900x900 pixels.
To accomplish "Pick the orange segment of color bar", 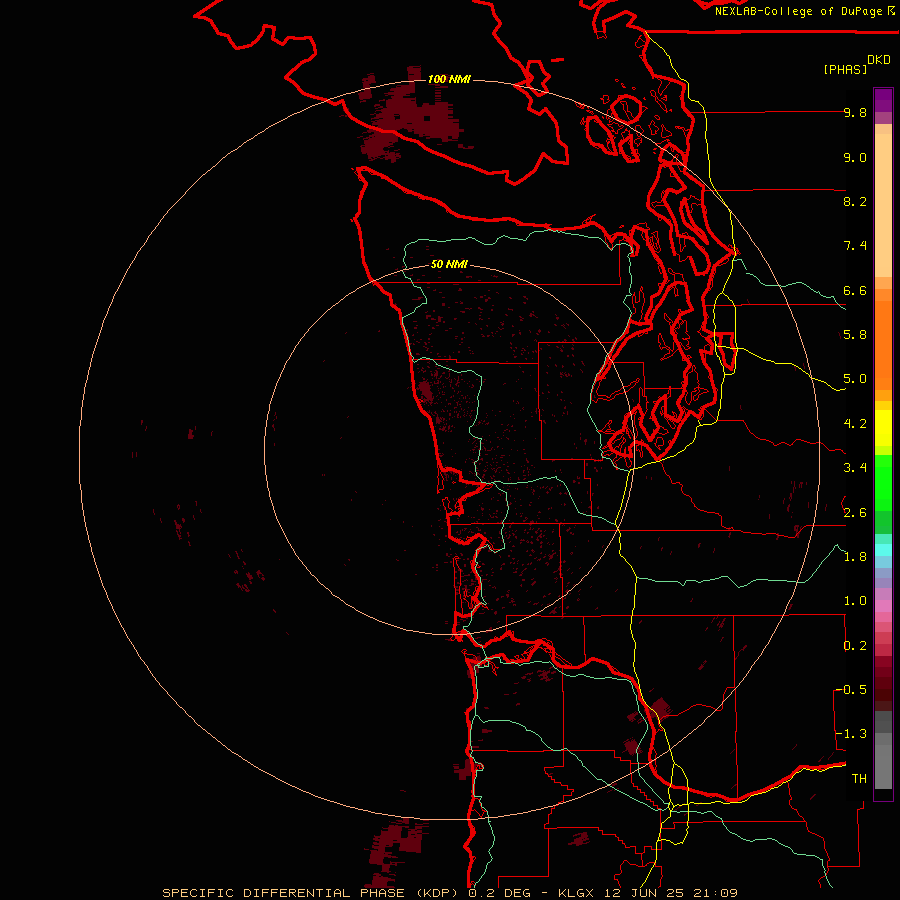I will coord(883,344).
